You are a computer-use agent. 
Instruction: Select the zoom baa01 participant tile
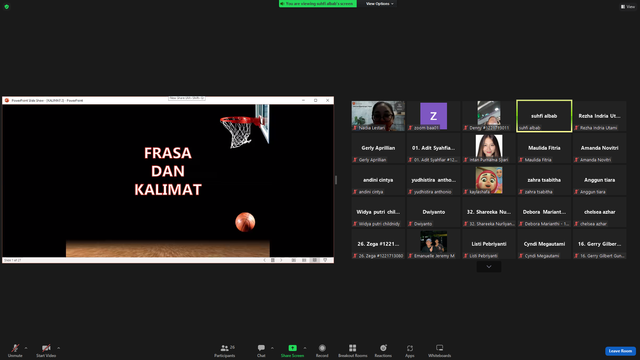tap(433, 116)
